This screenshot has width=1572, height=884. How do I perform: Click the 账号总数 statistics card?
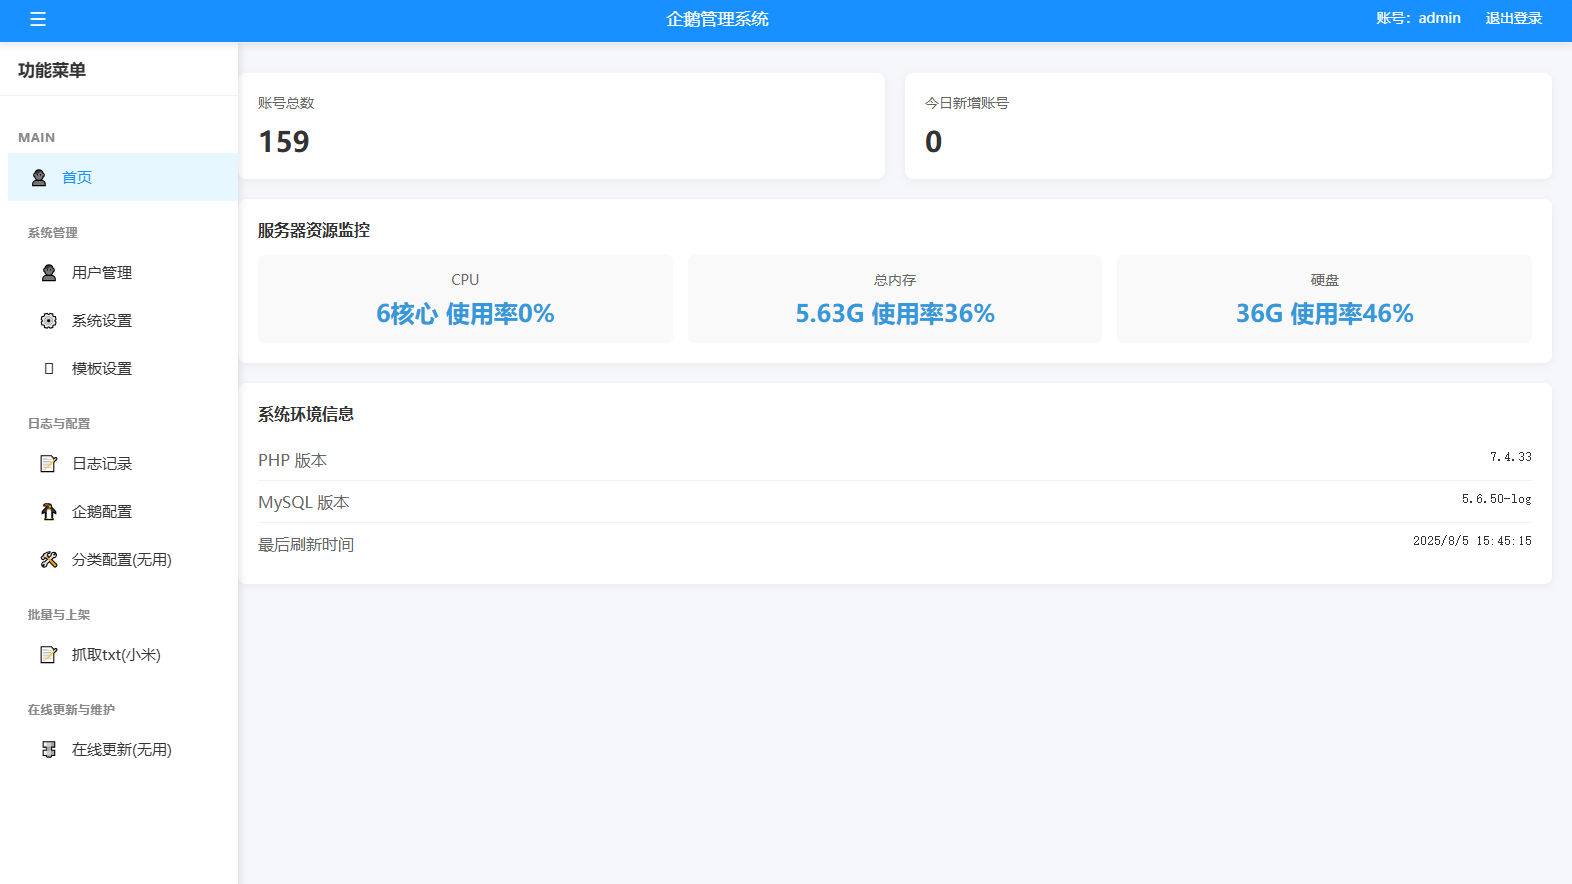(562, 126)
